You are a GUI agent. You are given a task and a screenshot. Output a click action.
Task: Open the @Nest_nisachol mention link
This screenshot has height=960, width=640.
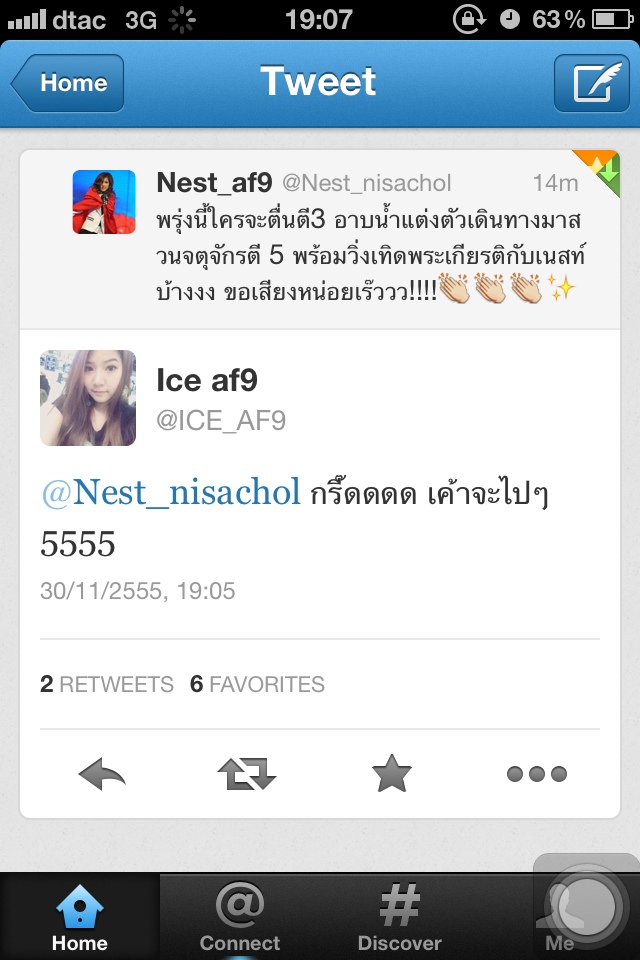pyautogui.click(x=171, y=492)
